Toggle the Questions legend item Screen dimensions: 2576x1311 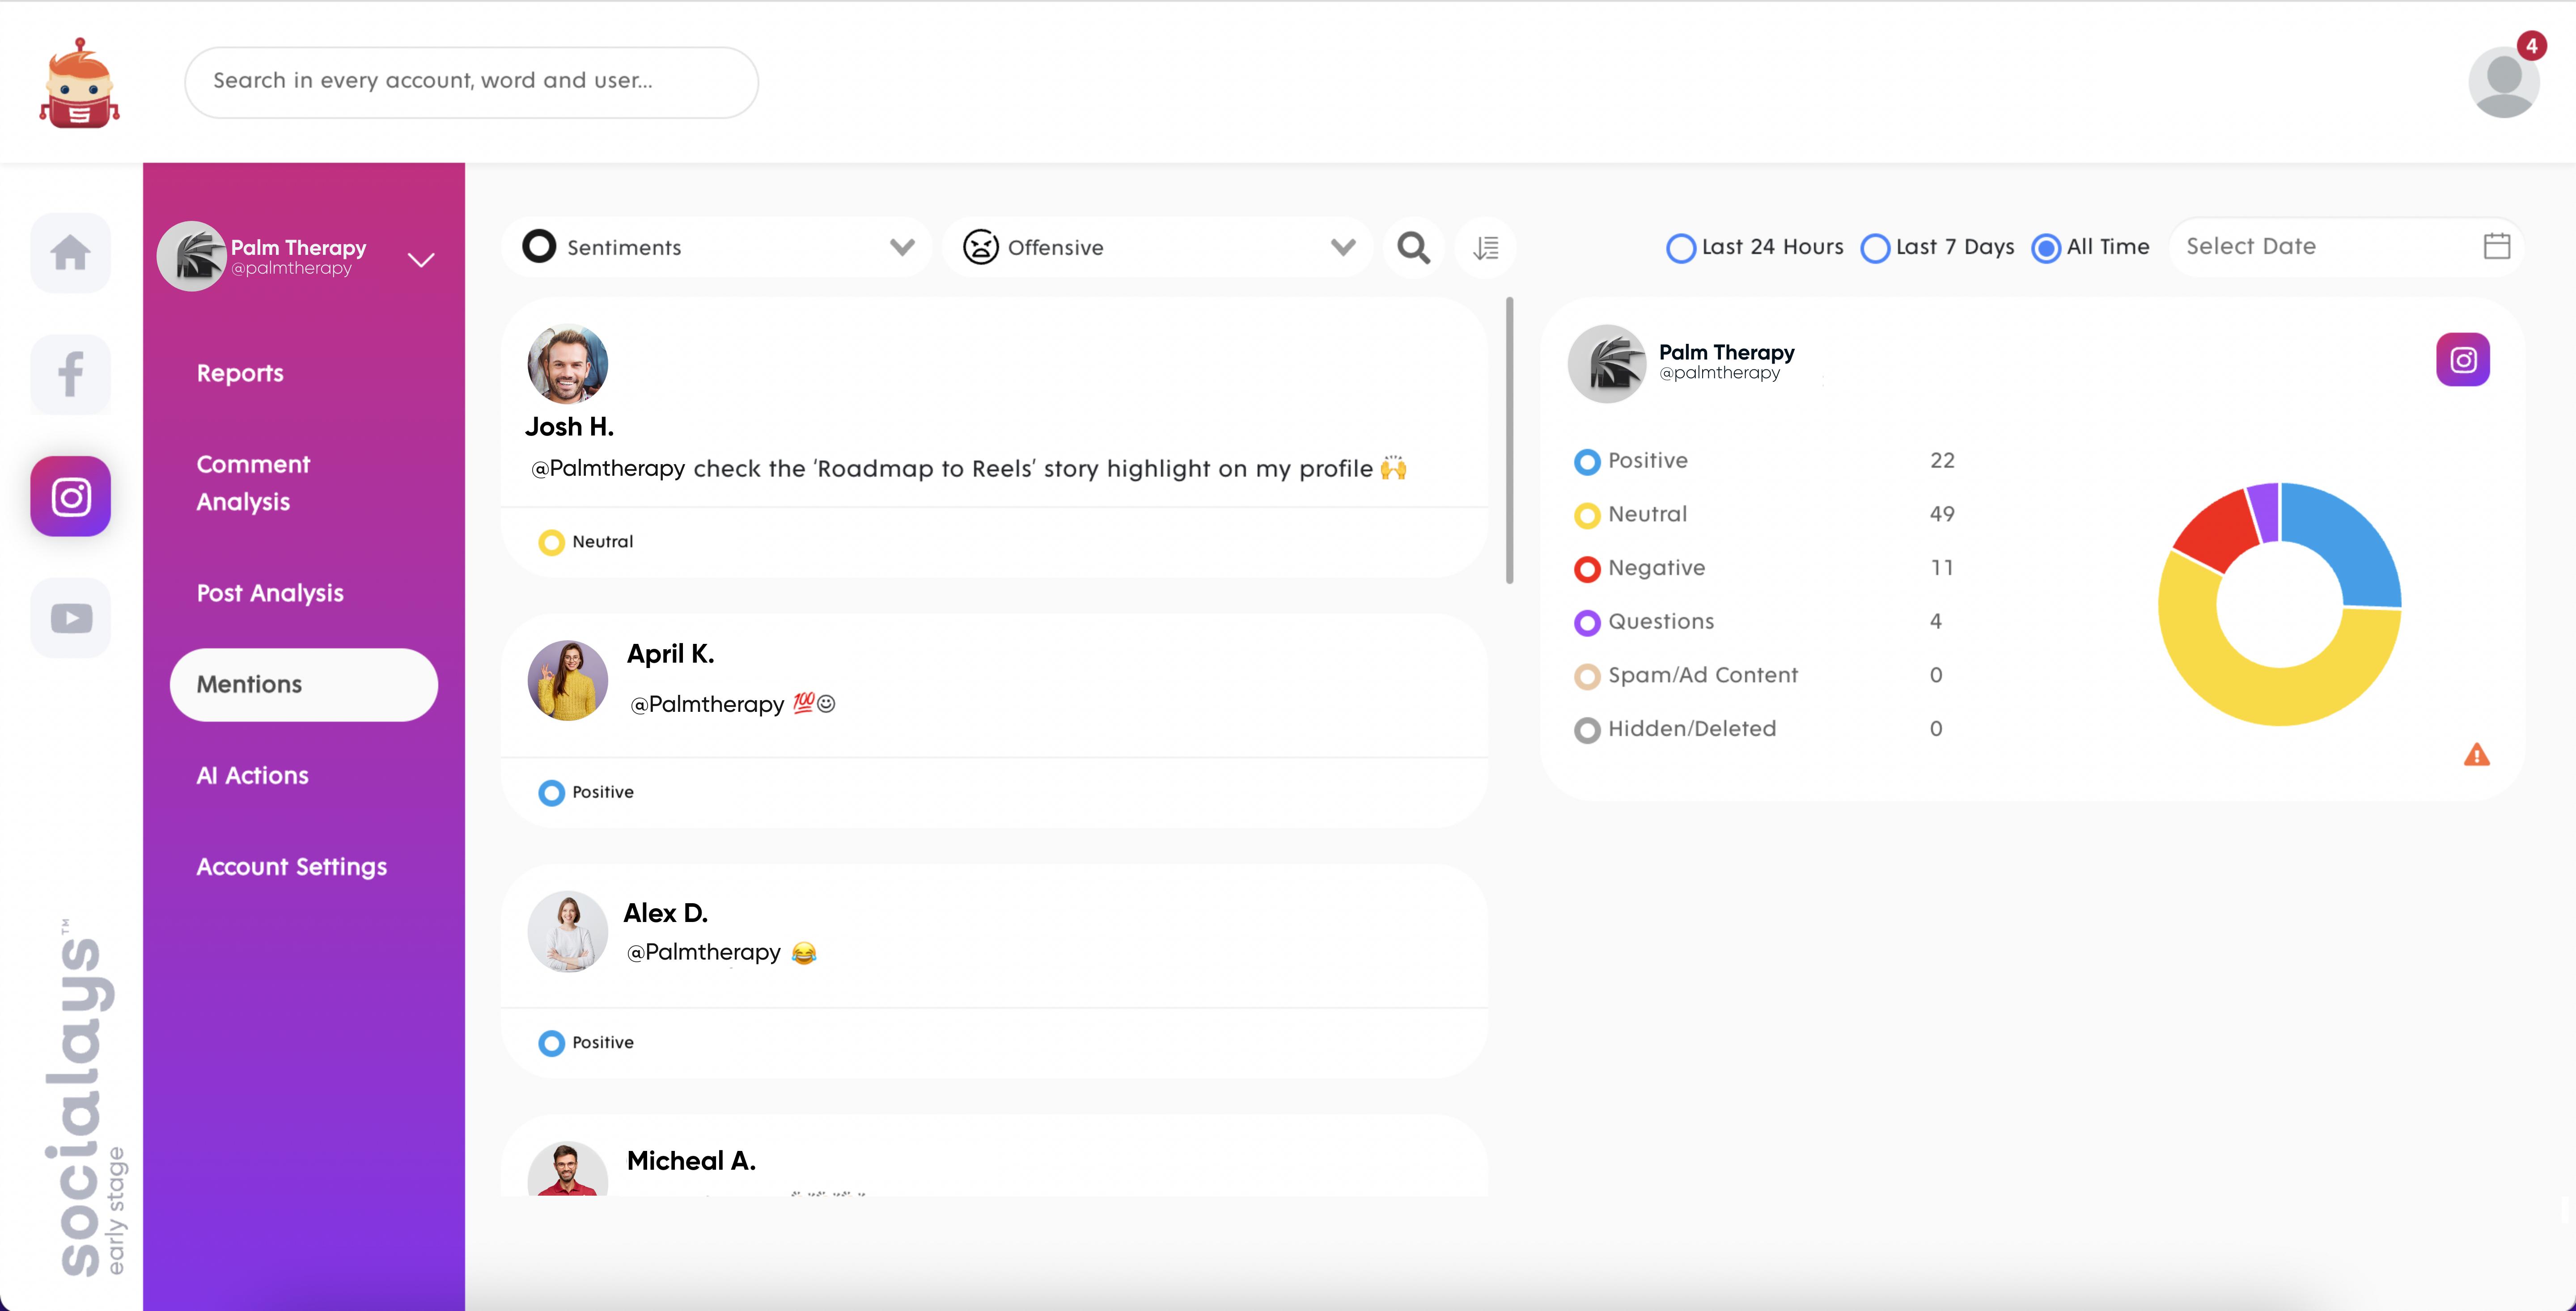[1644, 622]
